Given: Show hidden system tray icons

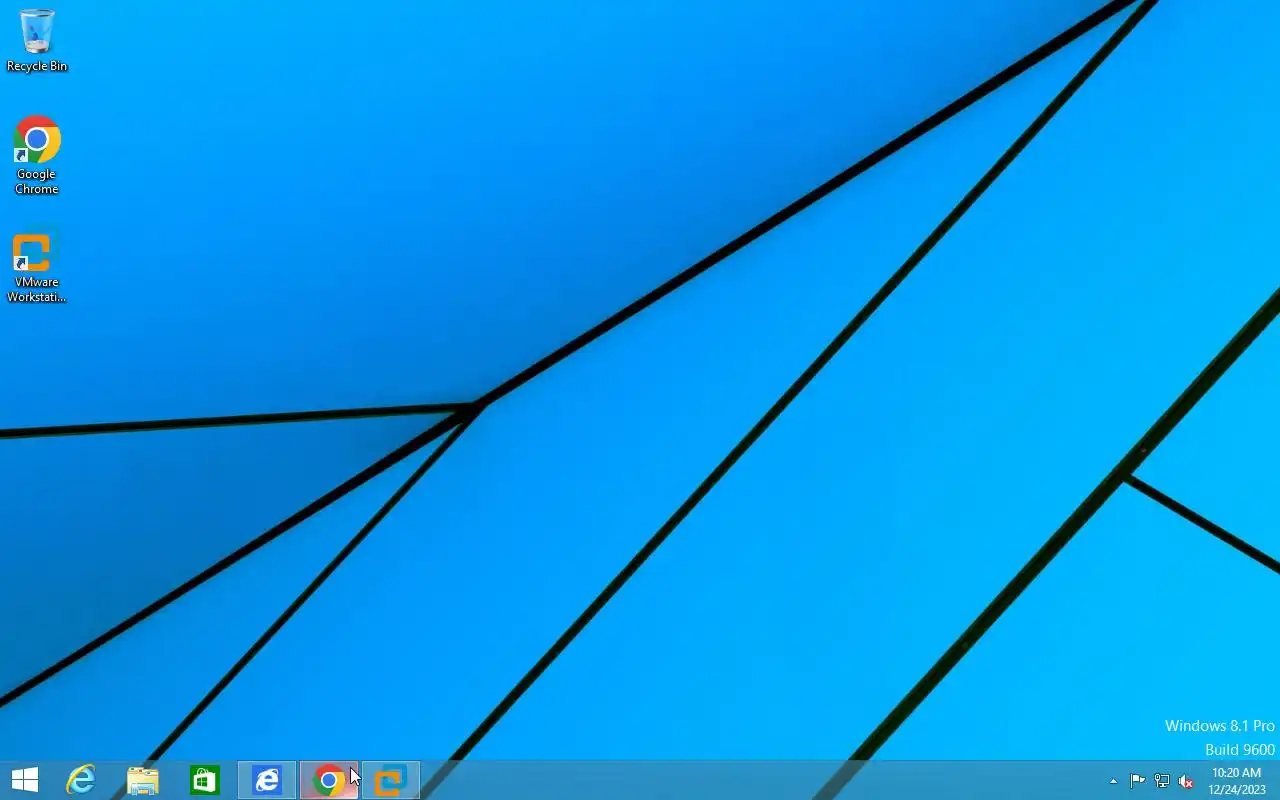Looking at the screenshot, I should (x=1114, y=781).
